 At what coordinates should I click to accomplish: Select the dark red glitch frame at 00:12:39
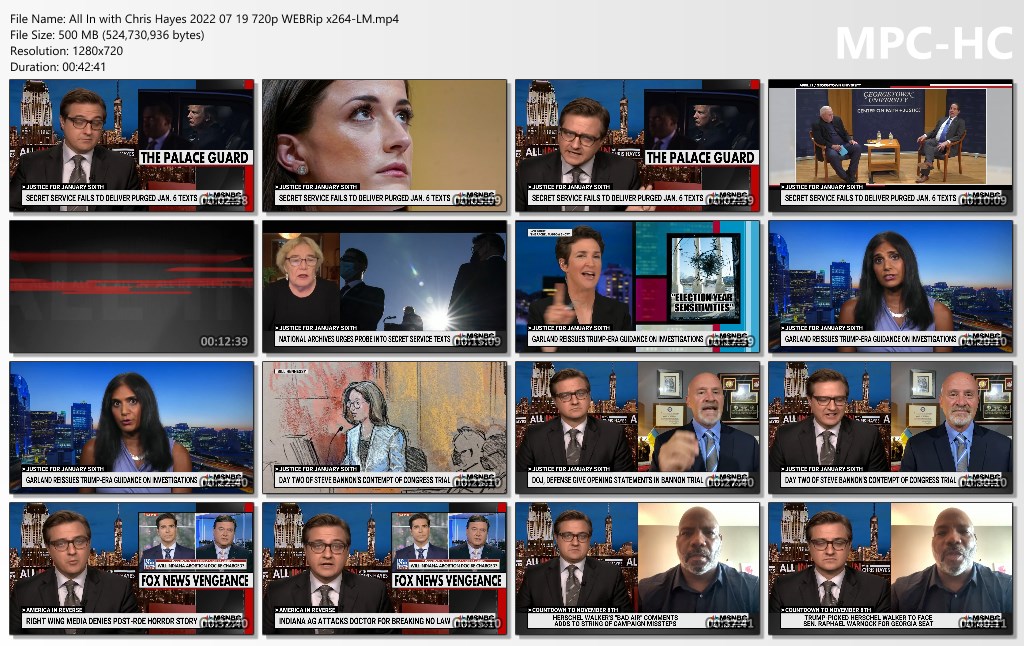pyautogui.click(x=131, y=287)
